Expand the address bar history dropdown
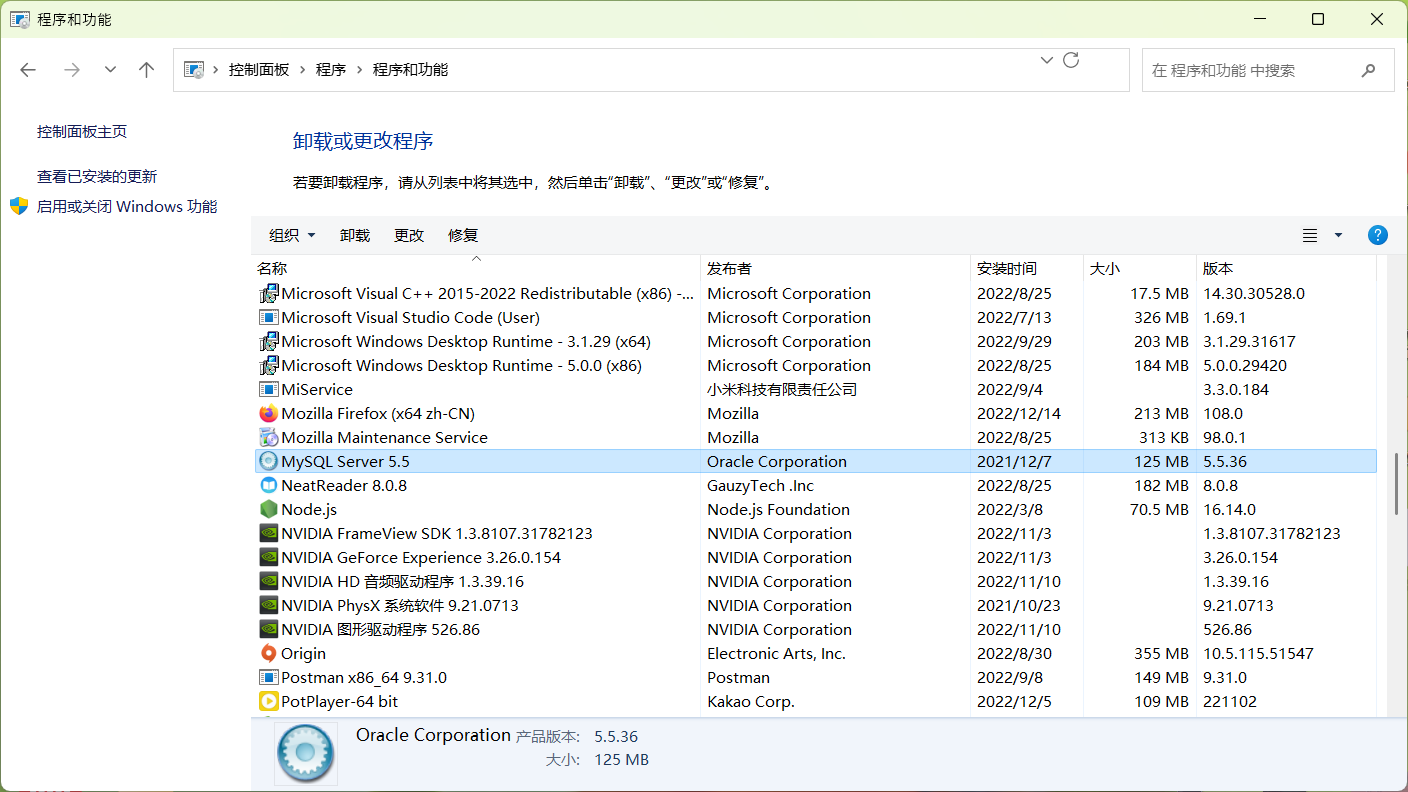 coord(1047,60)
